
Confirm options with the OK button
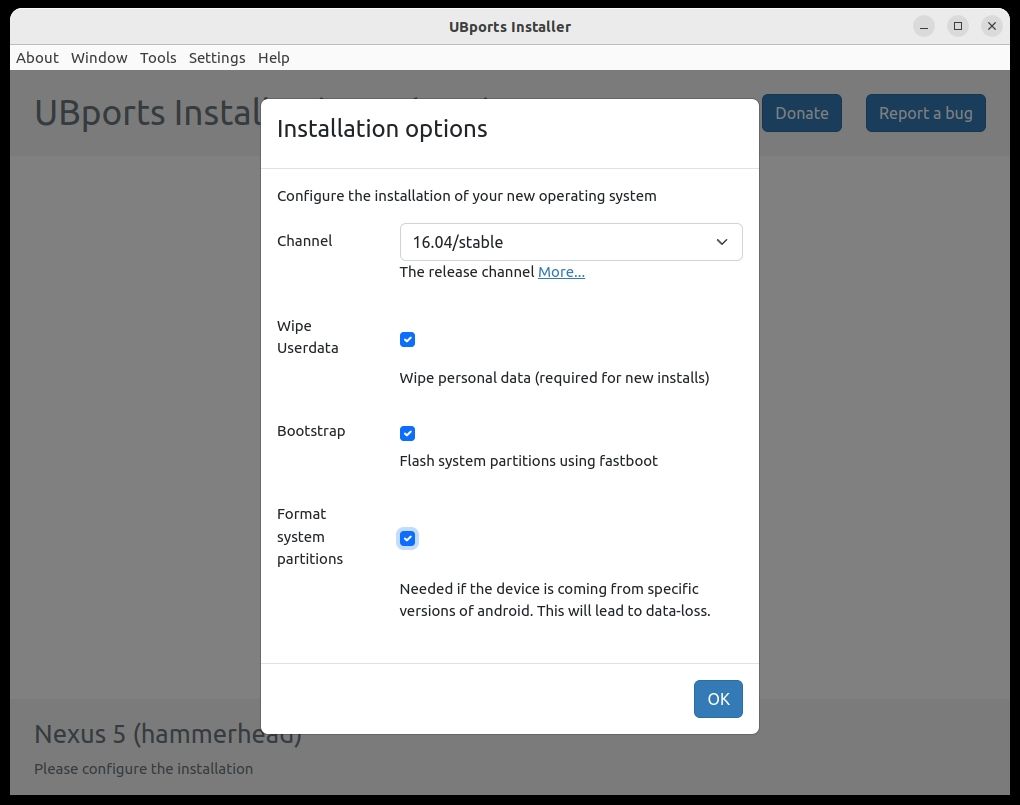click(718, 699)
